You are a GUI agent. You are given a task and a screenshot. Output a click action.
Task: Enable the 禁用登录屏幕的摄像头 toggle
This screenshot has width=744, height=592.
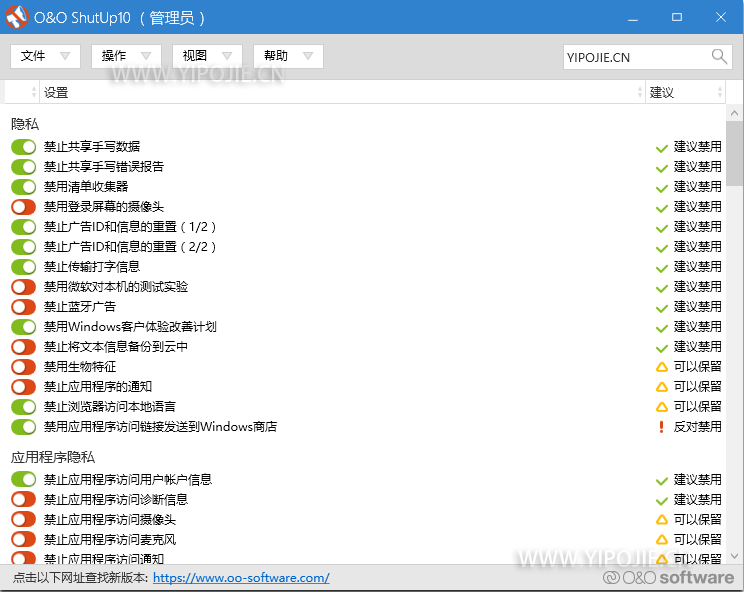[x=23, y=207]
